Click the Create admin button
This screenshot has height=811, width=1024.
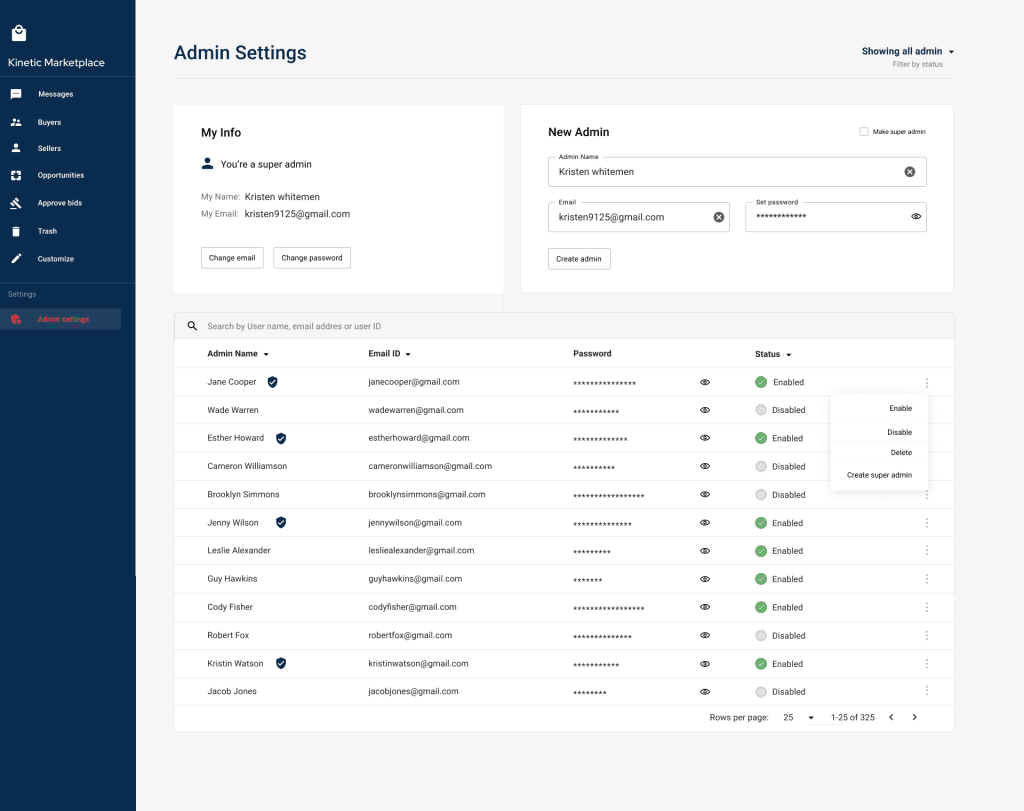click(579, 259)
